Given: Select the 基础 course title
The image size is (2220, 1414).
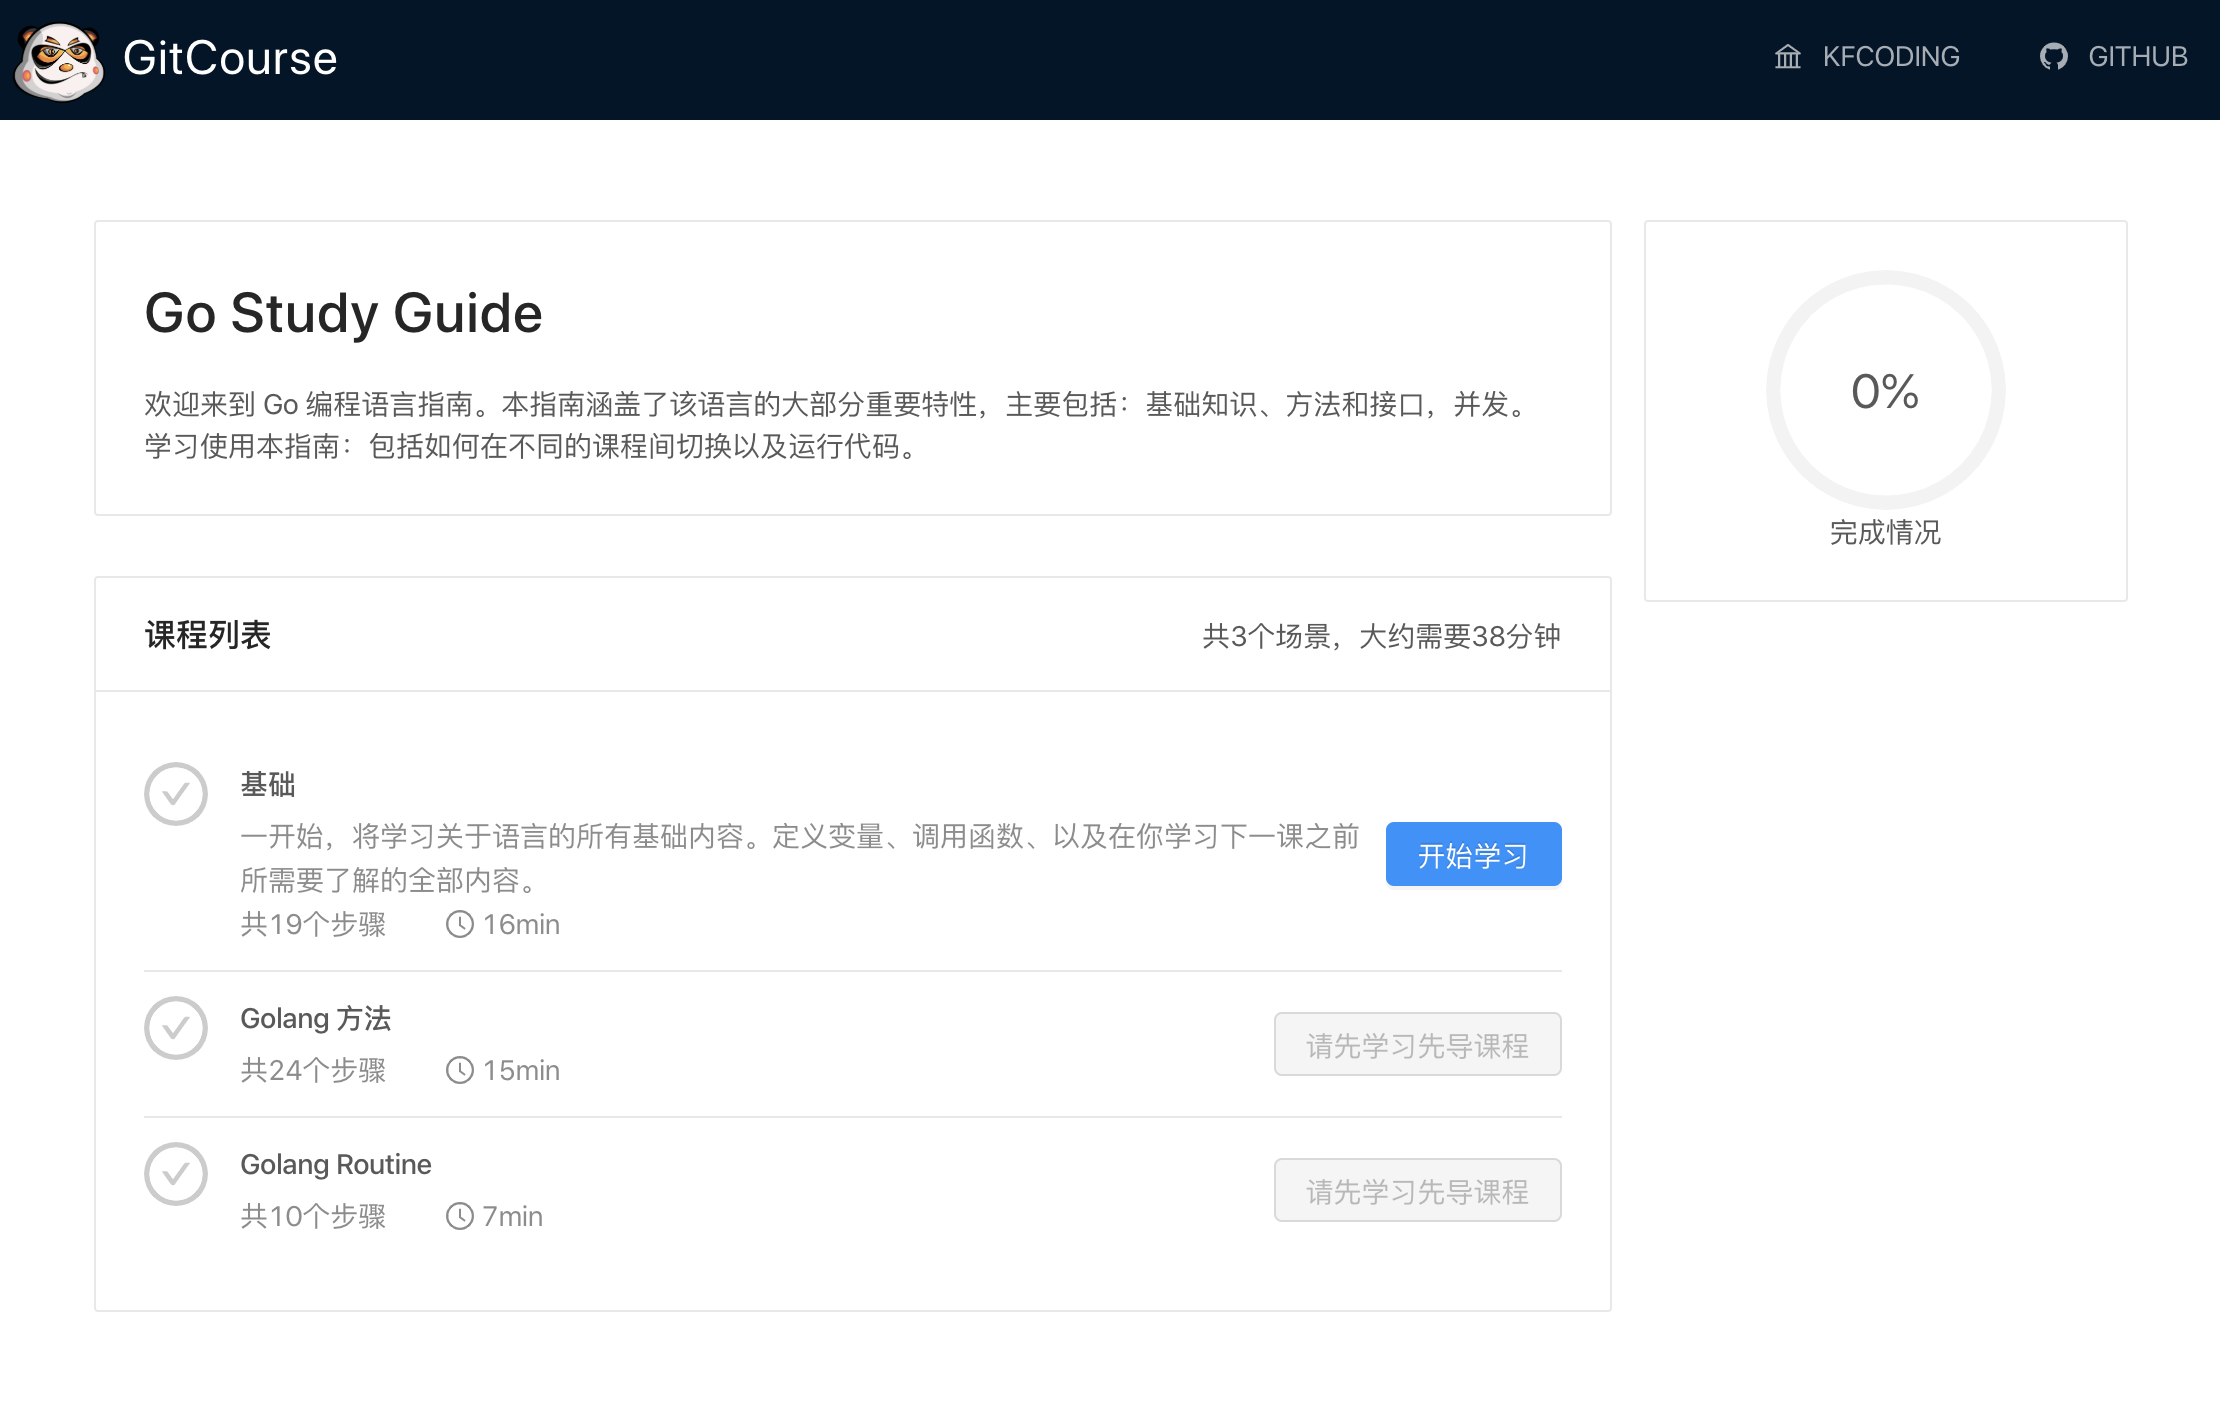Looking at the screenshot, I should coord(268,784).
